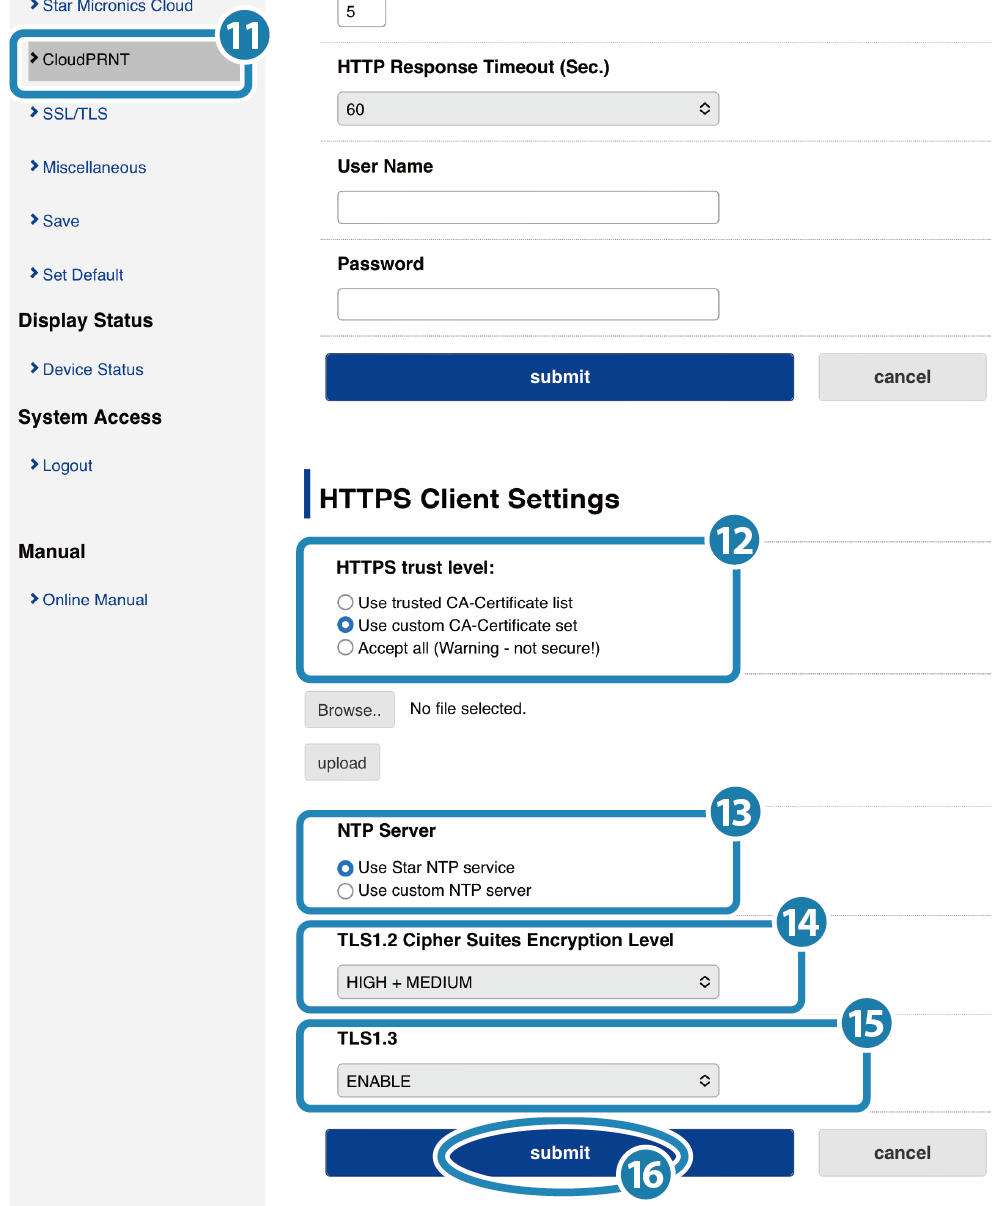
Task: Go to SSL/TLS settings
Action: (75, 114)
